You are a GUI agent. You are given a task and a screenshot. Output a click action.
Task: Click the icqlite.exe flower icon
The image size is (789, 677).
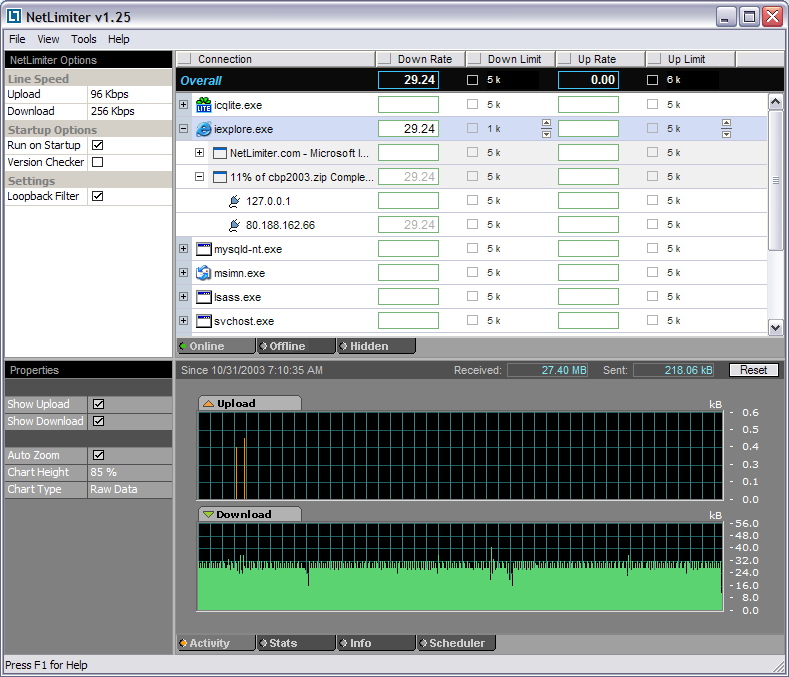coord(203,105)
